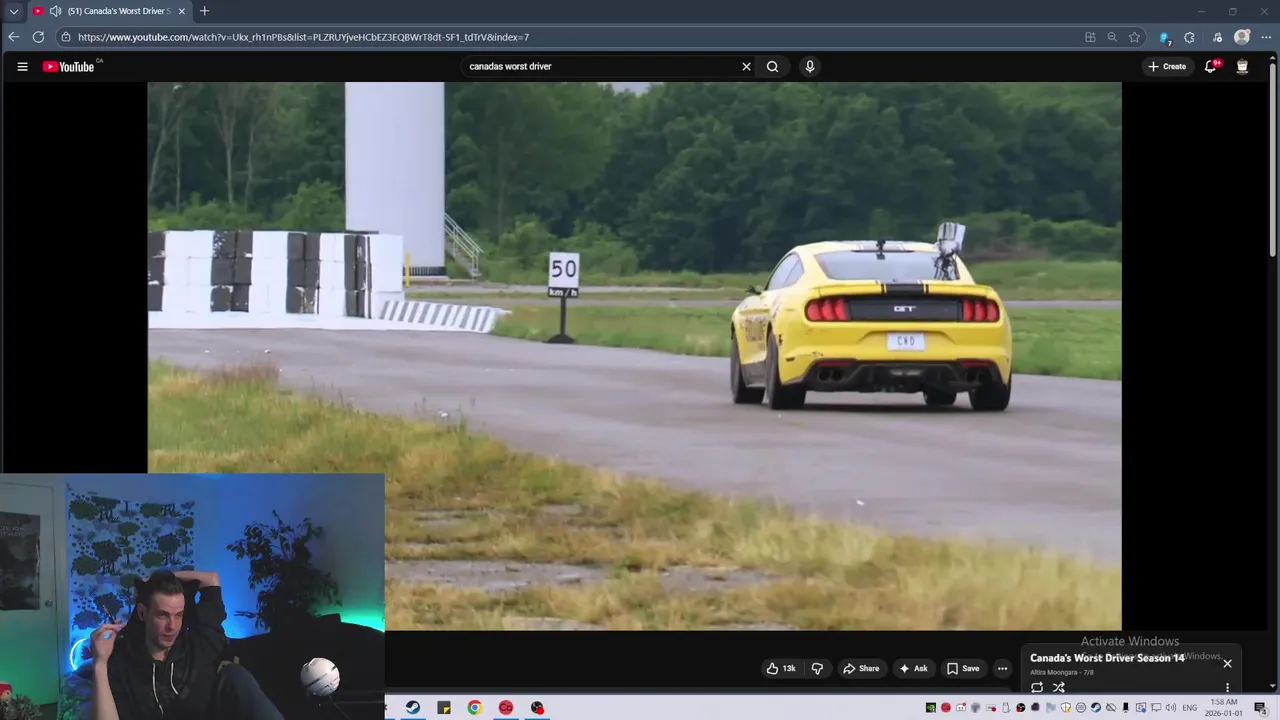The height and width of the screenshot is (720, 1280).
Task: Open a new browser tab
Action: 204,11
